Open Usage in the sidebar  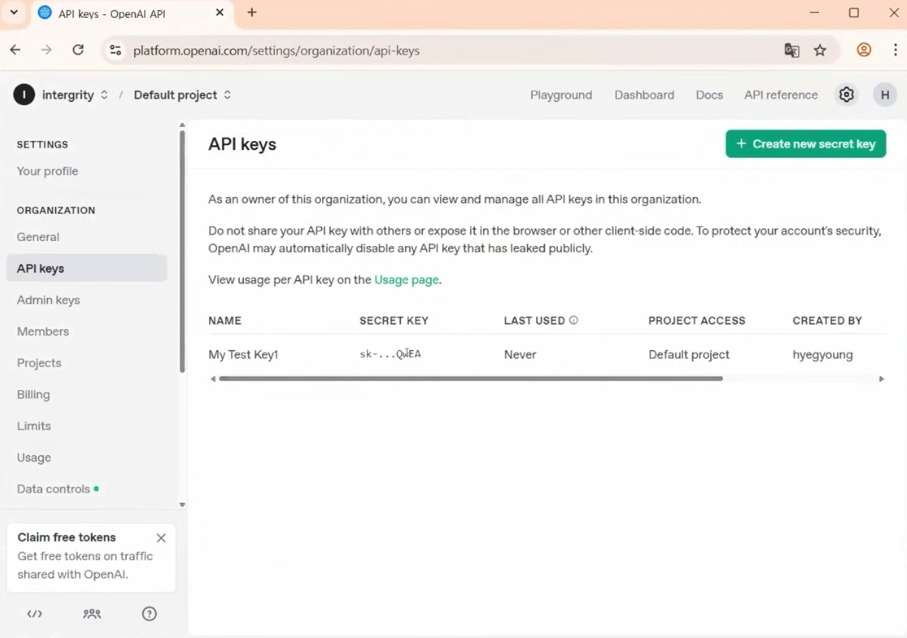click(x=34, y=458)
